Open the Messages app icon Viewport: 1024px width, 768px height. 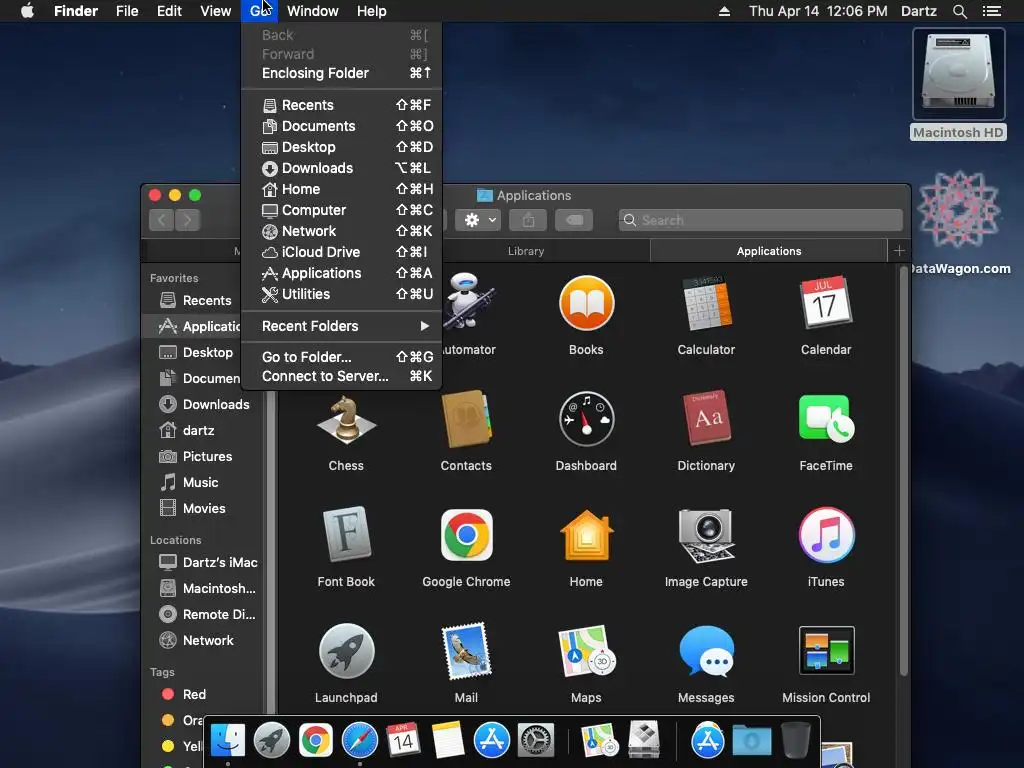coord(706,651)
